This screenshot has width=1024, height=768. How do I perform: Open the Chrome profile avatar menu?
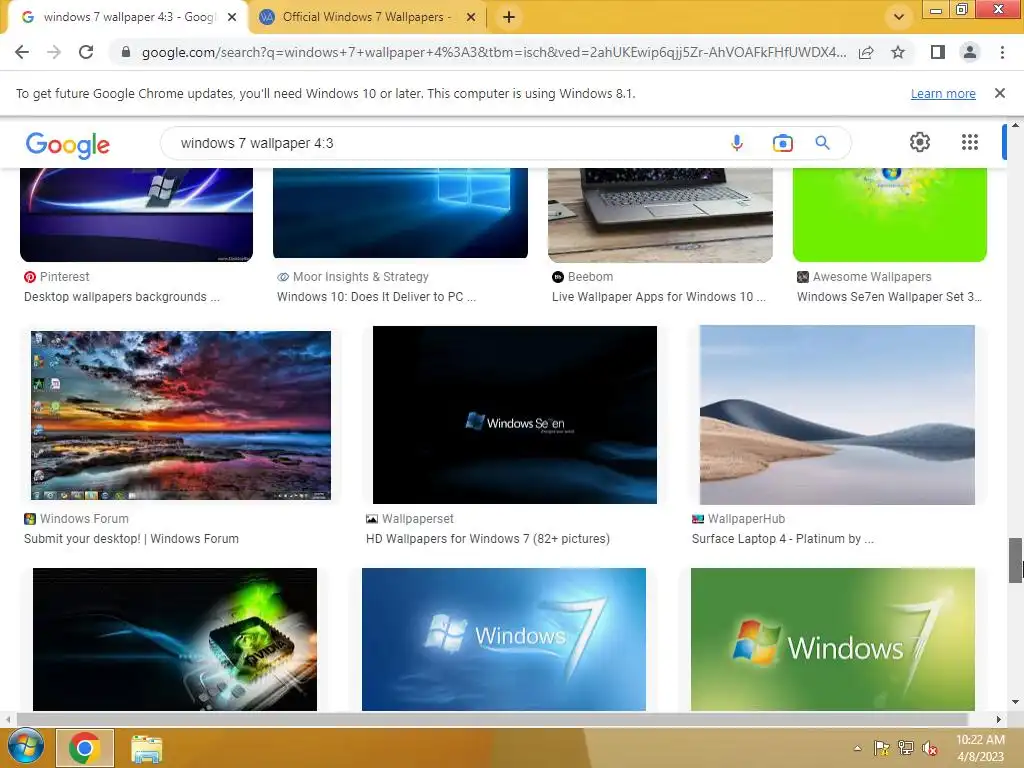tap(970, 52)
